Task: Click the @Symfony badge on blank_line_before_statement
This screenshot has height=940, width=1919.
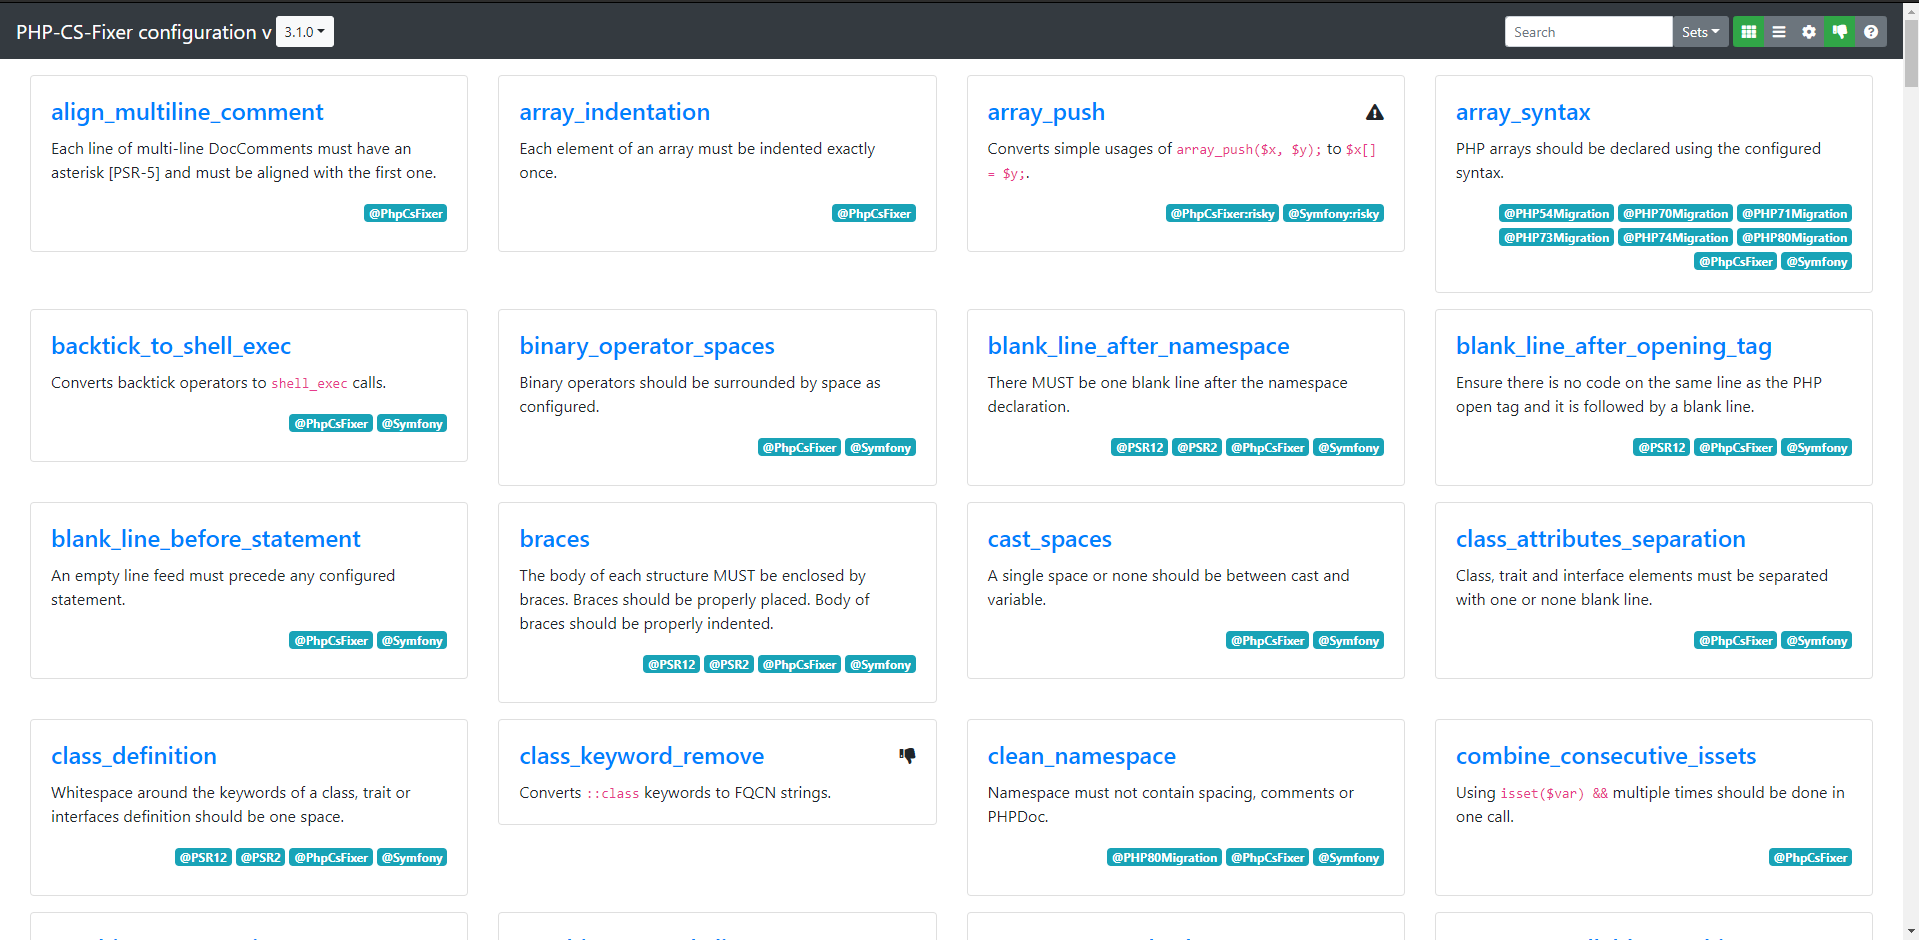Action: [412, 641]
